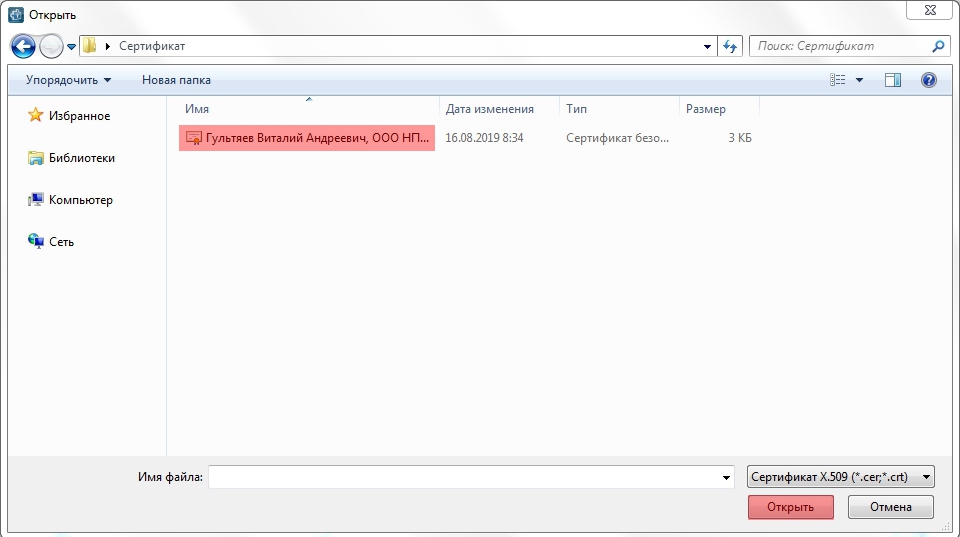
Task: Click the Сеть network icon
Action: coord(36,241)
